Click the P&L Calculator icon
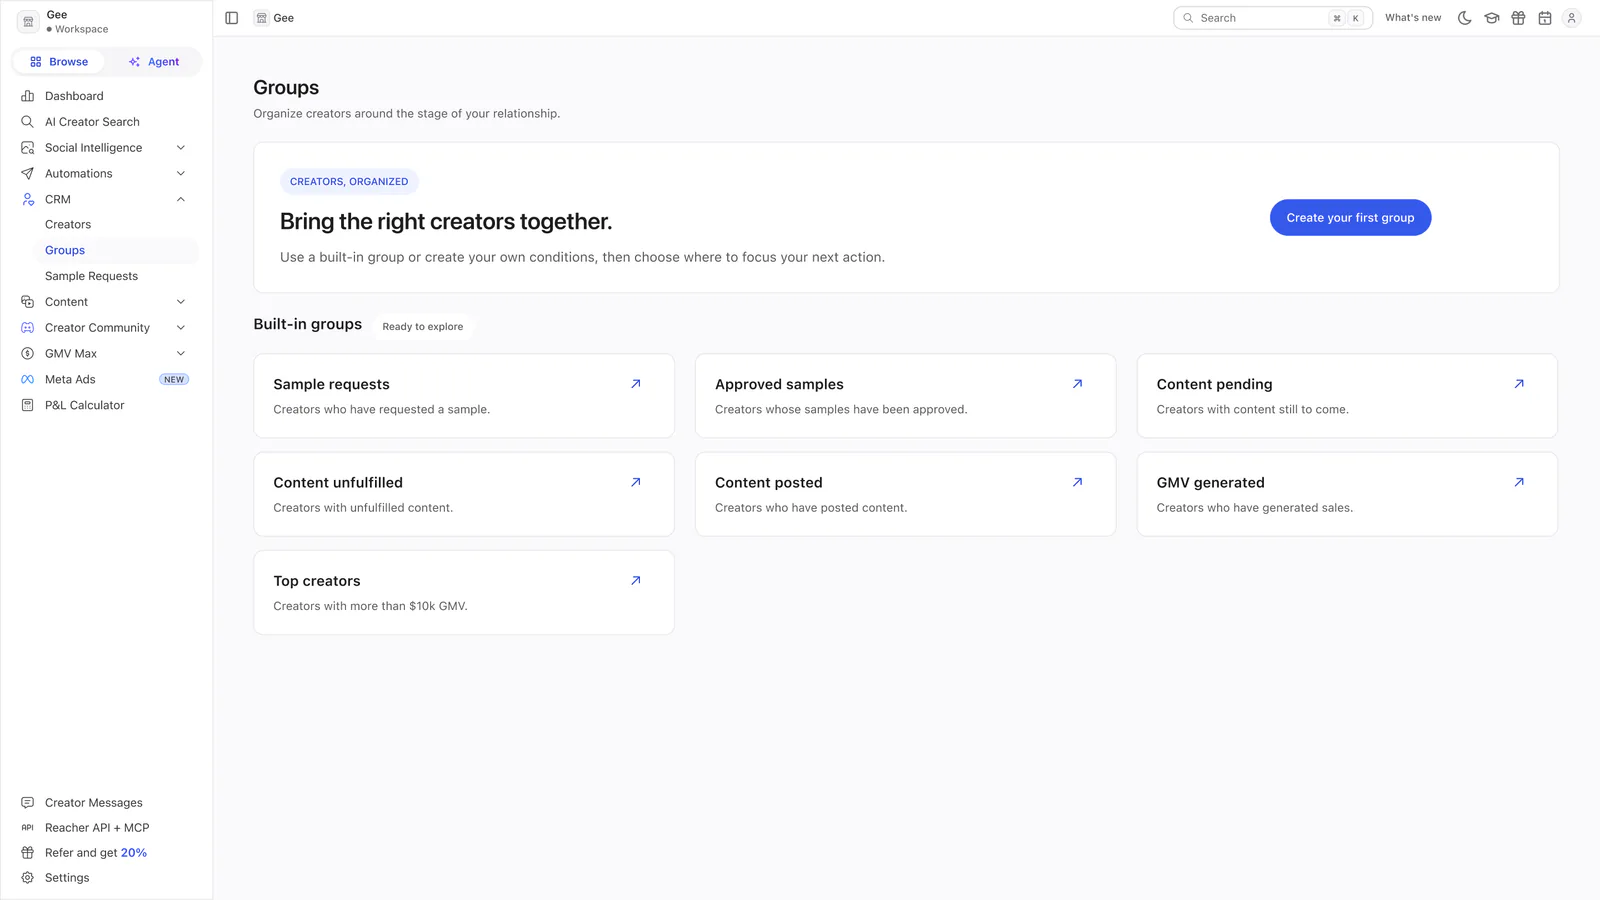1600x900 pixels. [x=28, y=405]
